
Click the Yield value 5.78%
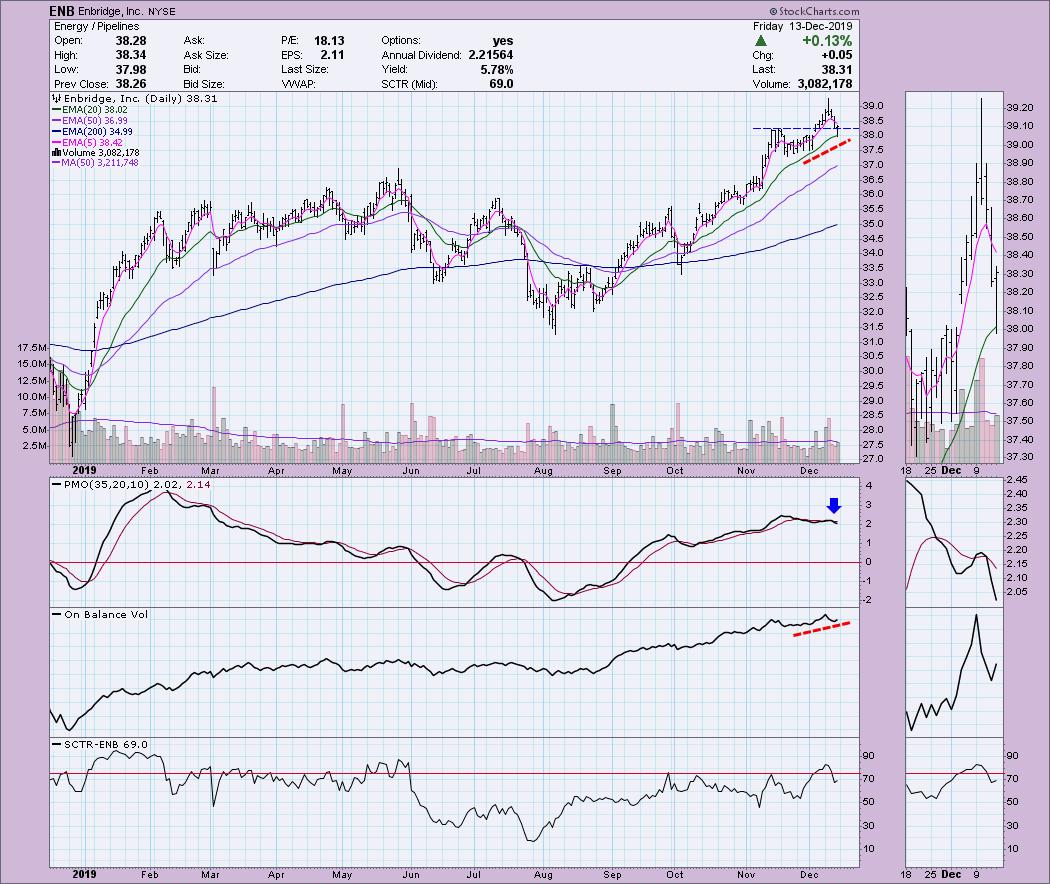click(x=496, y=70)
